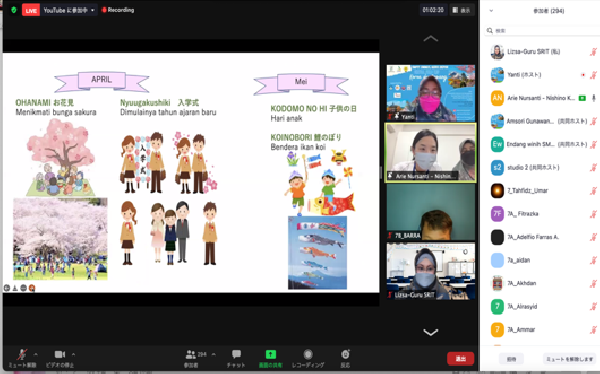This screenshot has width=600, height=374.
Task: Select the 7B_BARRA video tile
Action: 430,212
